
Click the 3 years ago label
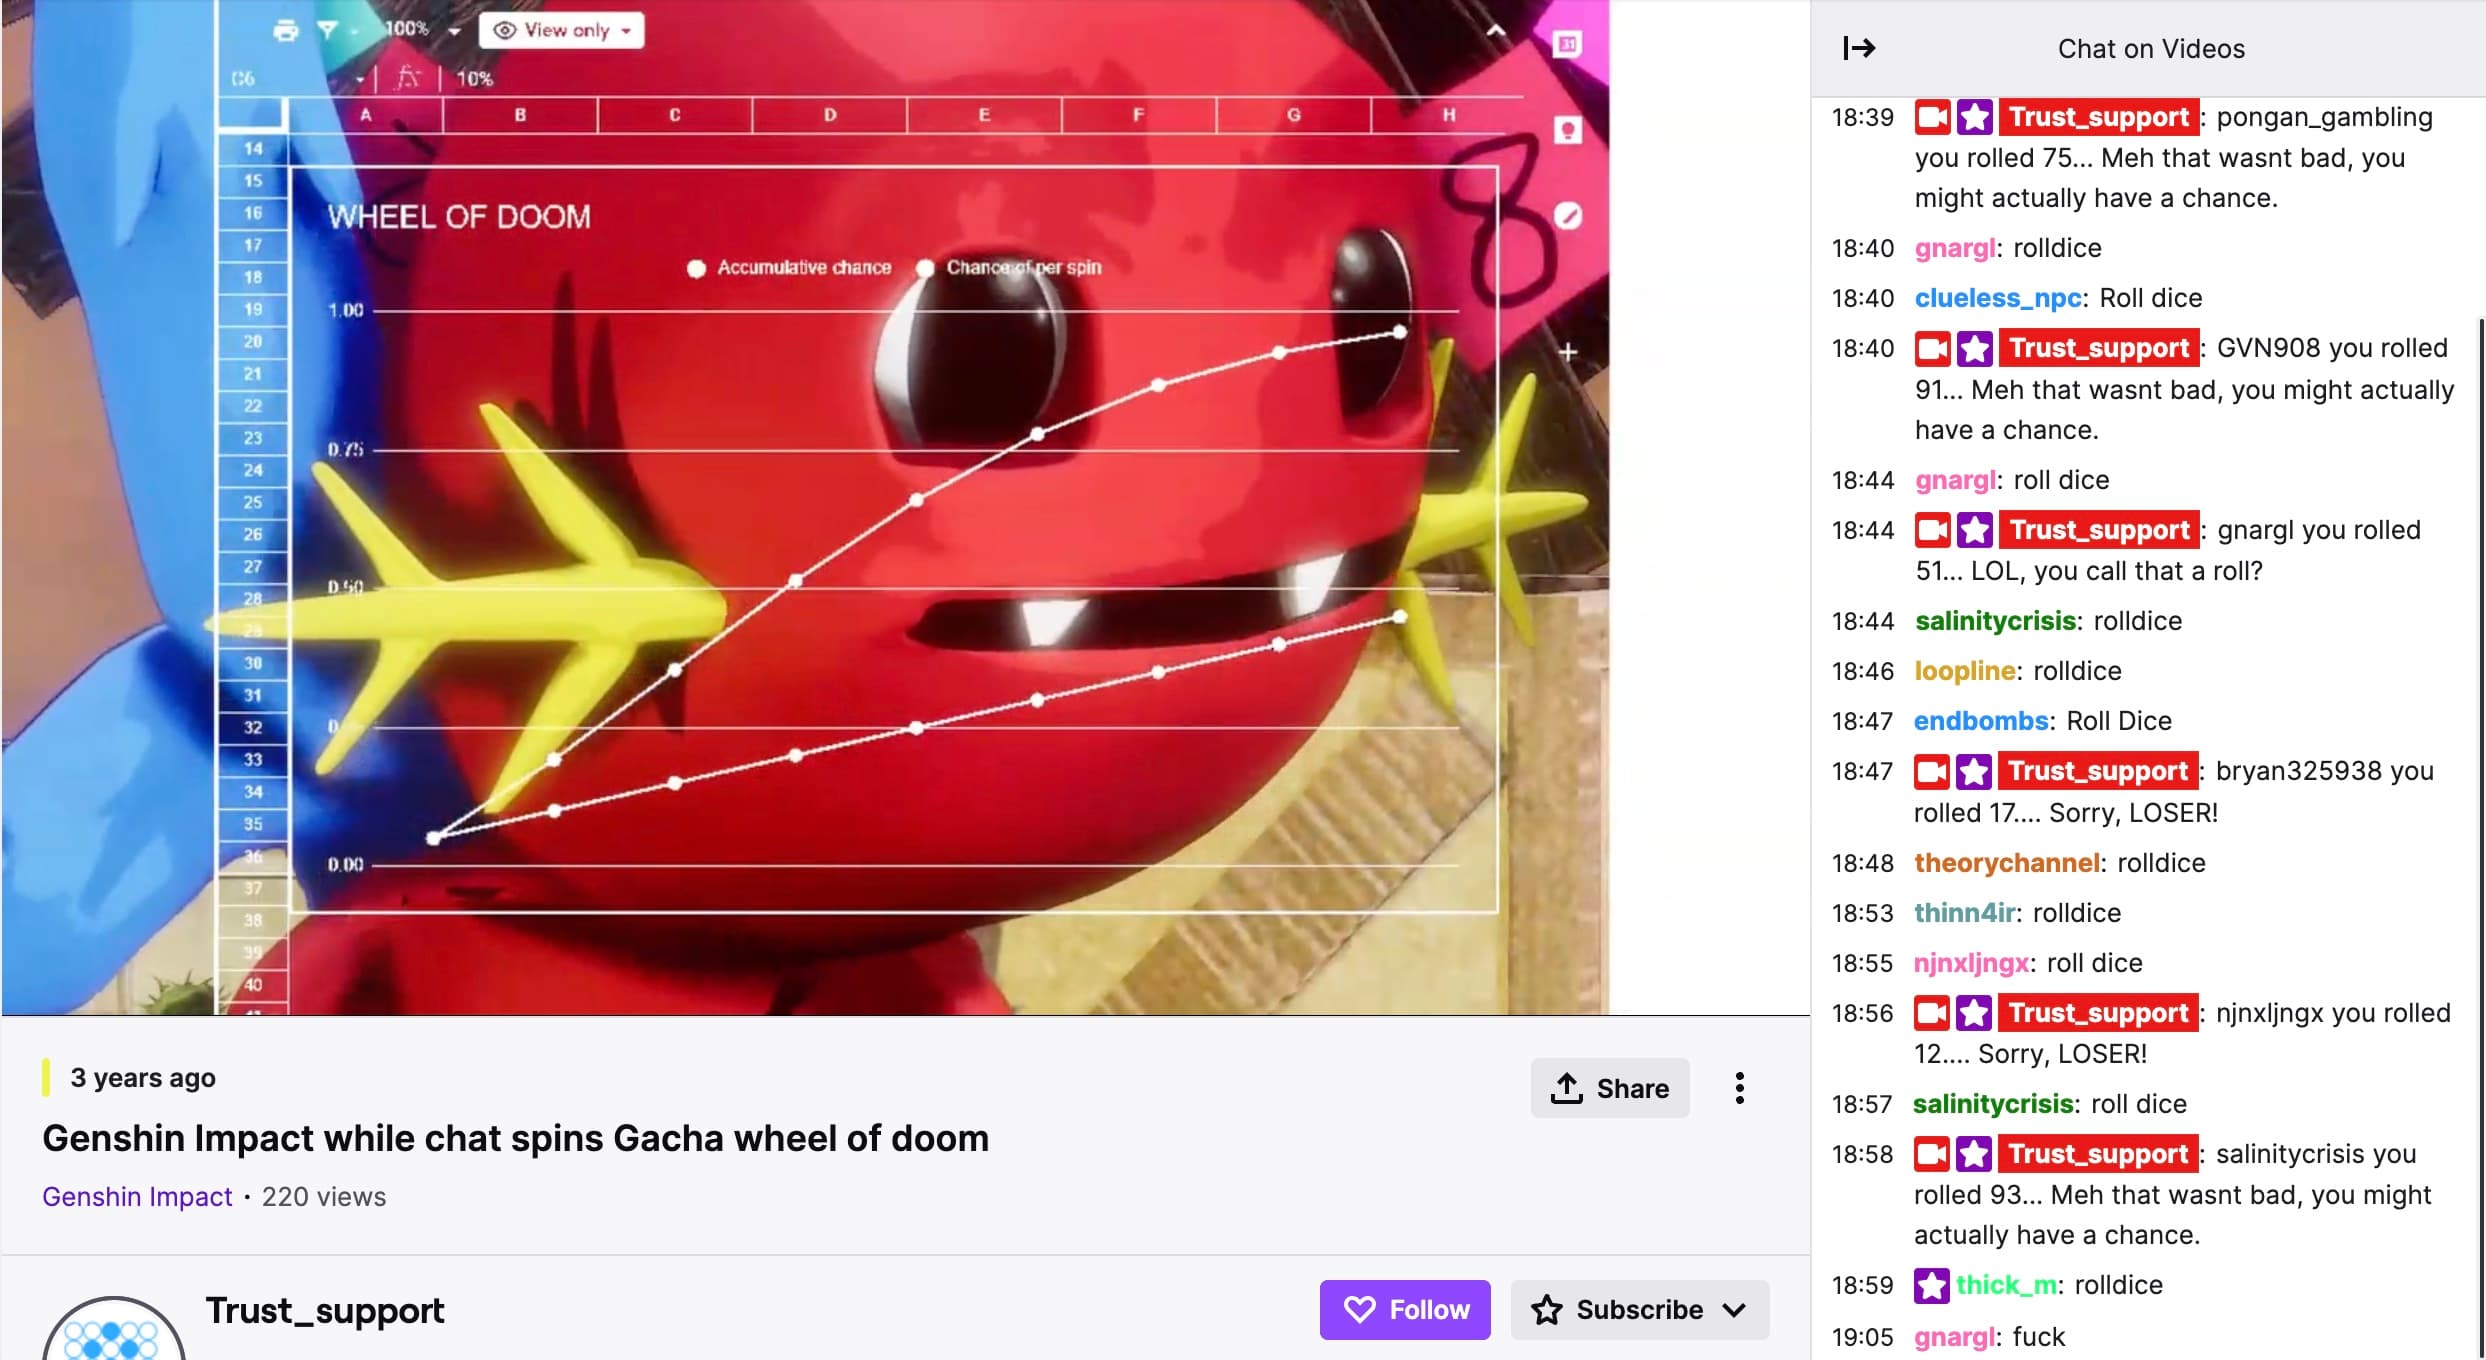coord(143,1078)
